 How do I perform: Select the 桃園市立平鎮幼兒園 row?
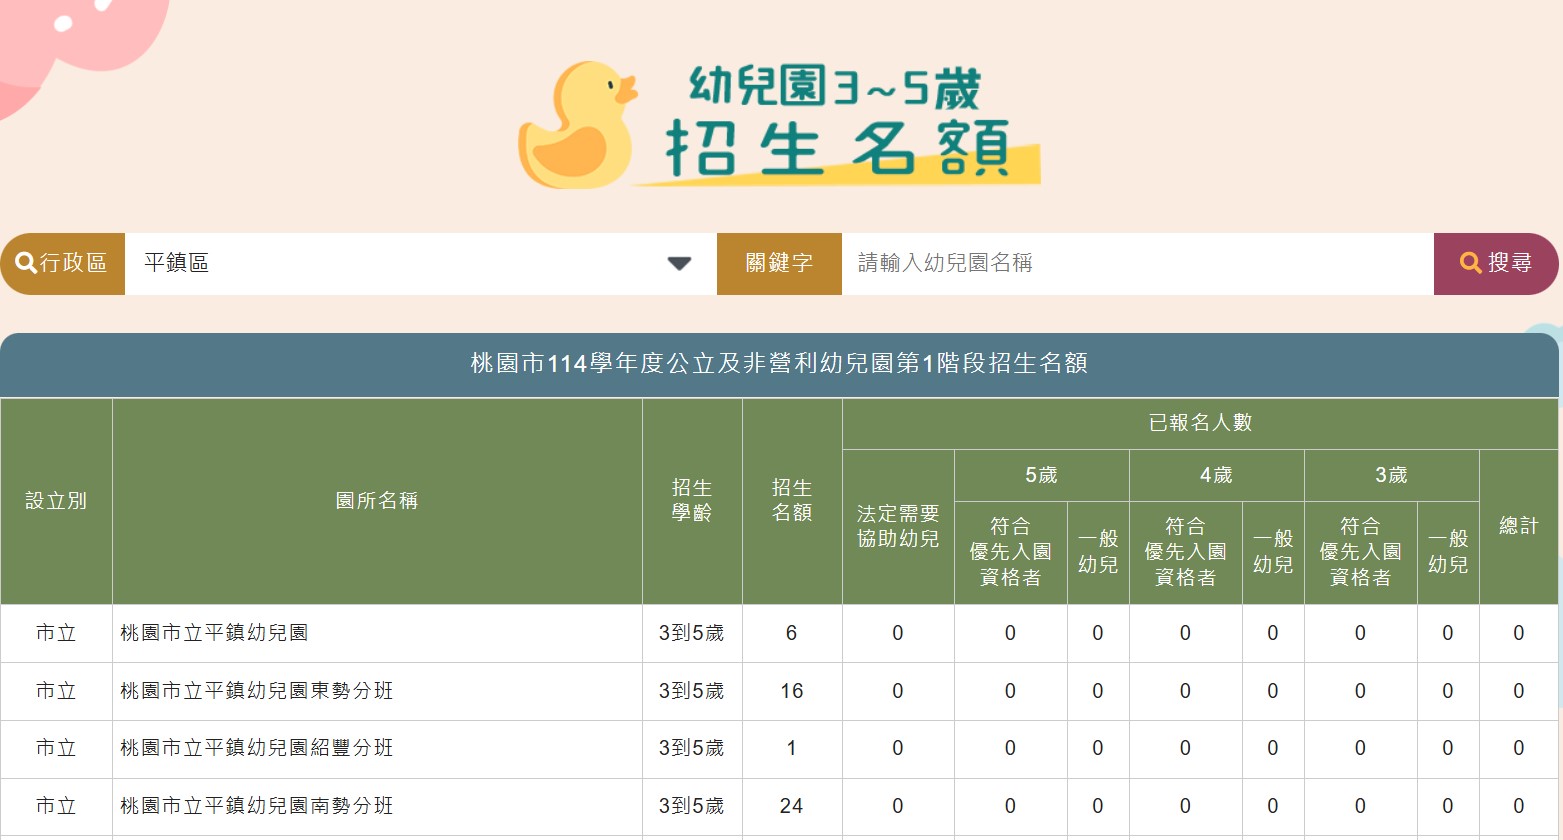(x=377, y=633)
